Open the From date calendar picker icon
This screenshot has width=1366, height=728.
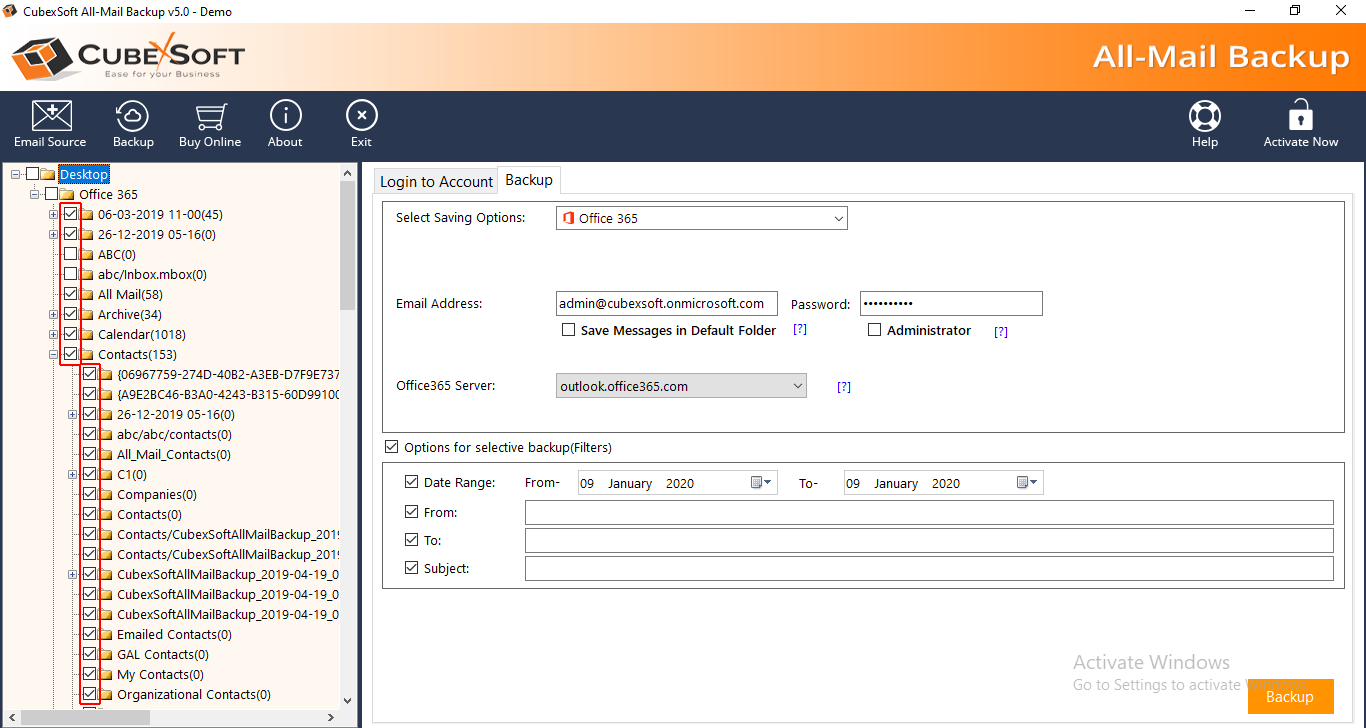[x=761, y=483]
